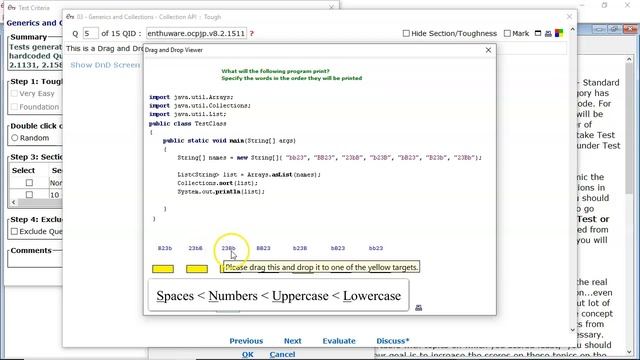Image resolution: width=640 pixels, height=360 pixels.
Task: Click the key icon in the question window title
Action: click(70, 17)
